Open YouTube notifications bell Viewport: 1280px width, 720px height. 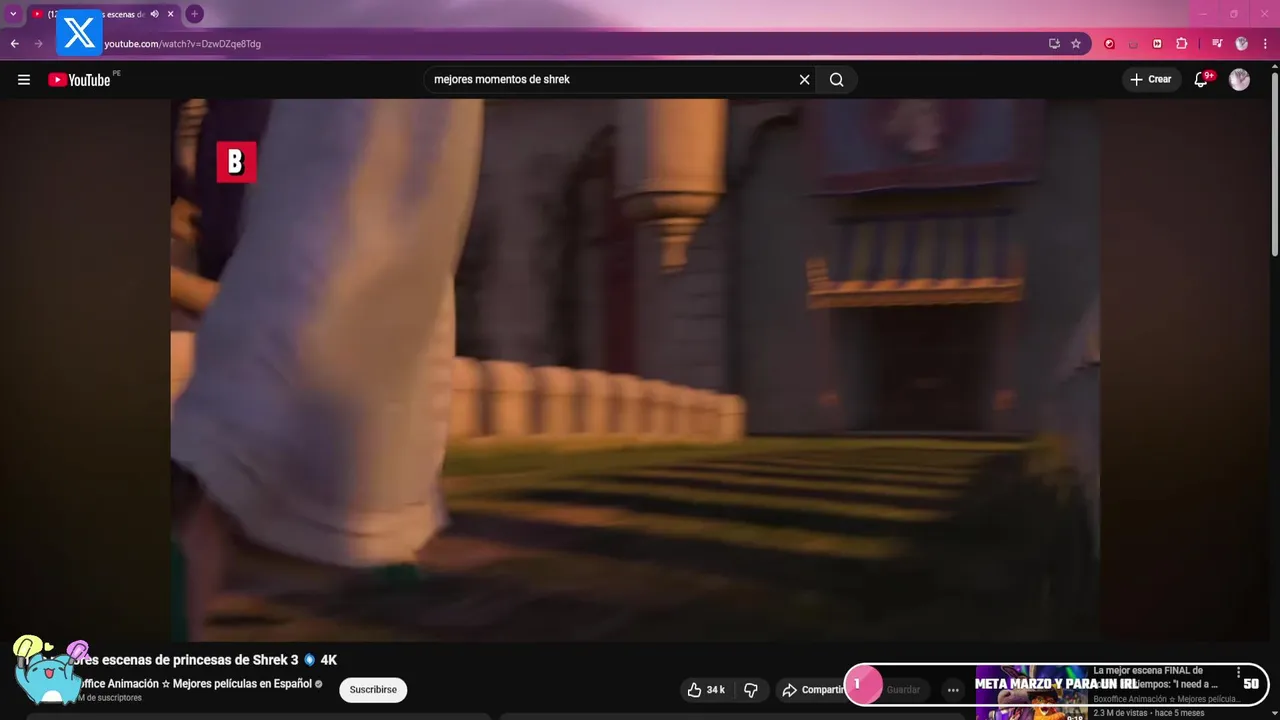[x=1201, y=80]
